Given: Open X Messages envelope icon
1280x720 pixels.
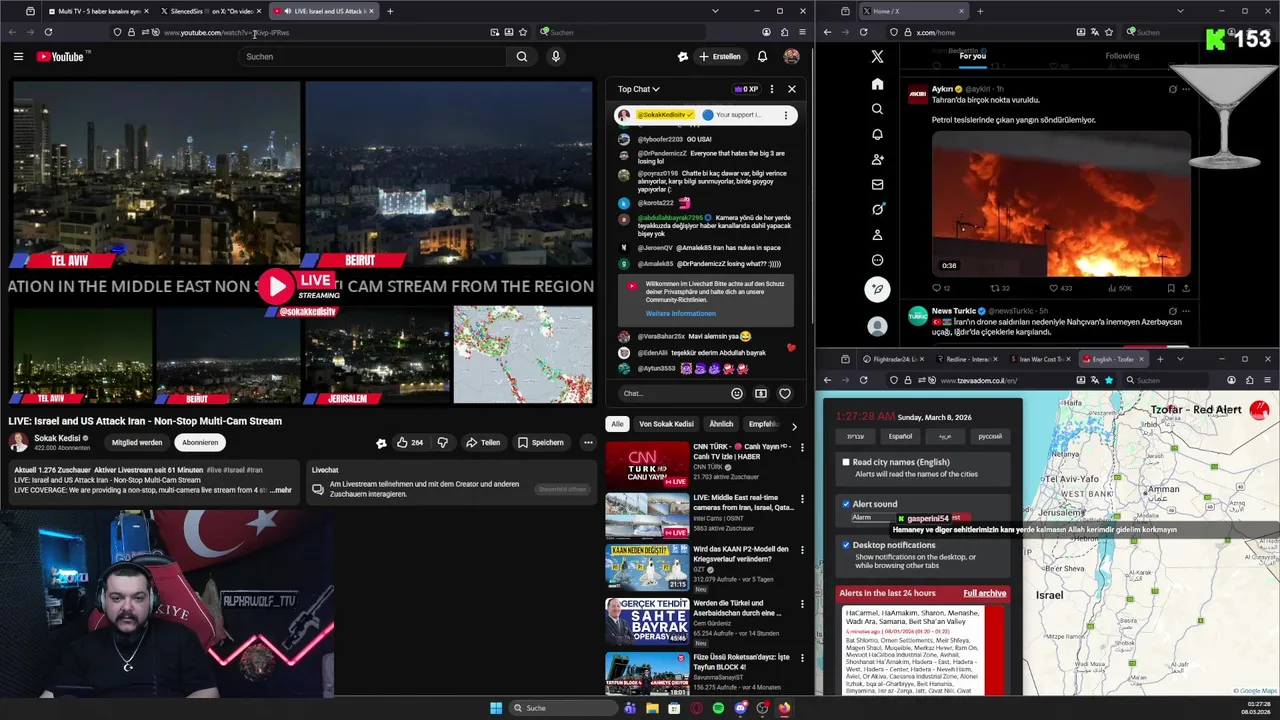Looking at the screenshot, I should (877, 184).
